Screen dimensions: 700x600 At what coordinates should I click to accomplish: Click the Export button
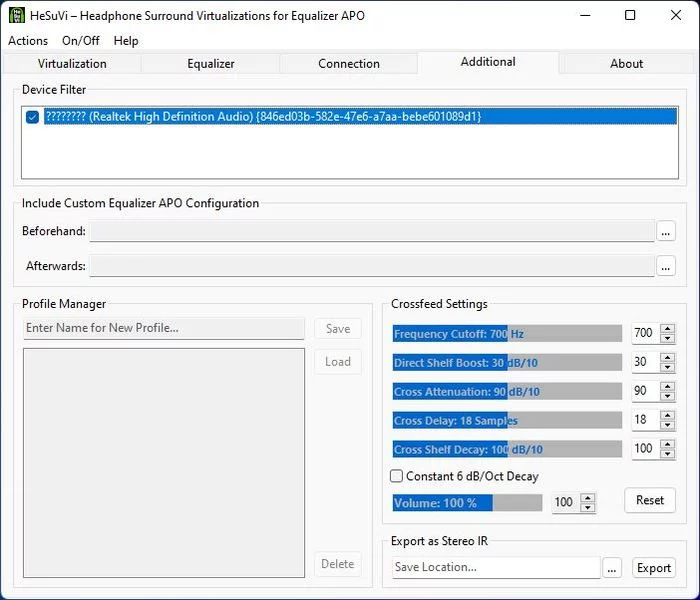[x=654, y=568]
